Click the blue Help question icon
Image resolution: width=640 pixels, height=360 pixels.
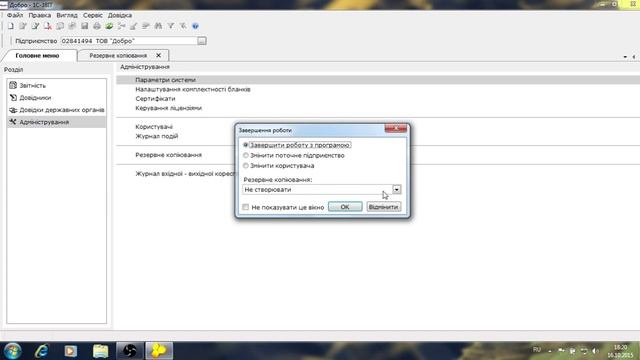tap(196, 26)
